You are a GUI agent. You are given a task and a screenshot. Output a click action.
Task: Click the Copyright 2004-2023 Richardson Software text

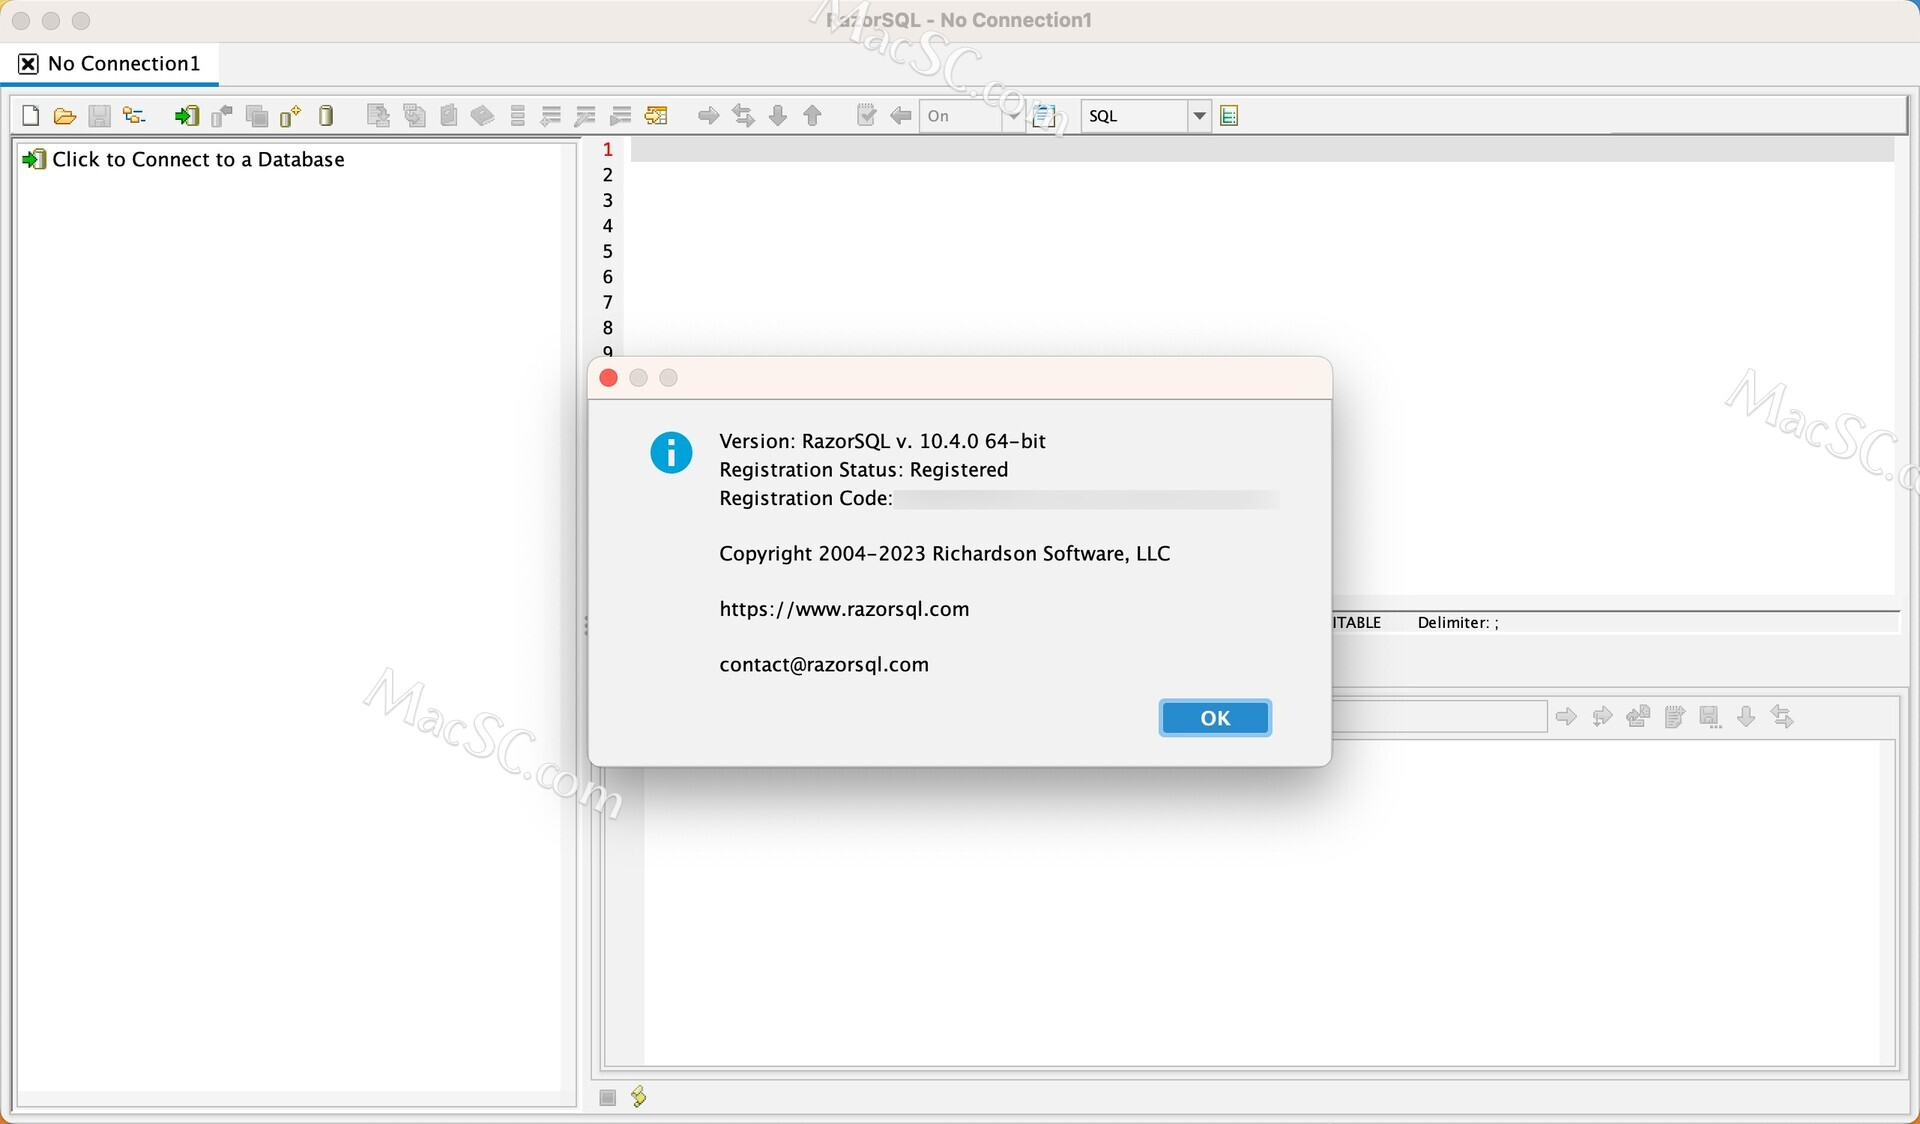coord(945,554)
